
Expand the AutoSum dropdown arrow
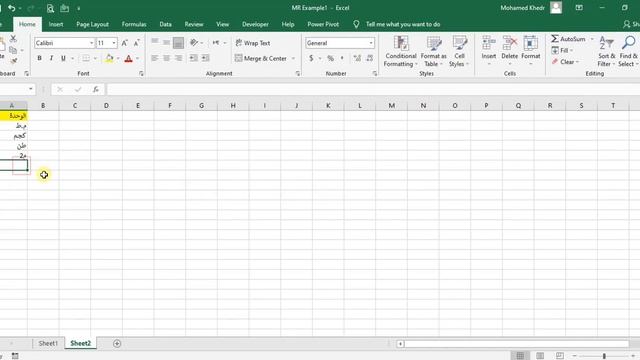click(592, 39)
